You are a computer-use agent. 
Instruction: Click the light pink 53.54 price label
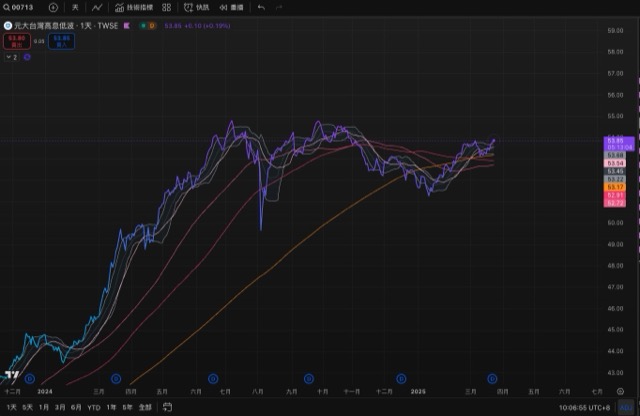[615, 163]
